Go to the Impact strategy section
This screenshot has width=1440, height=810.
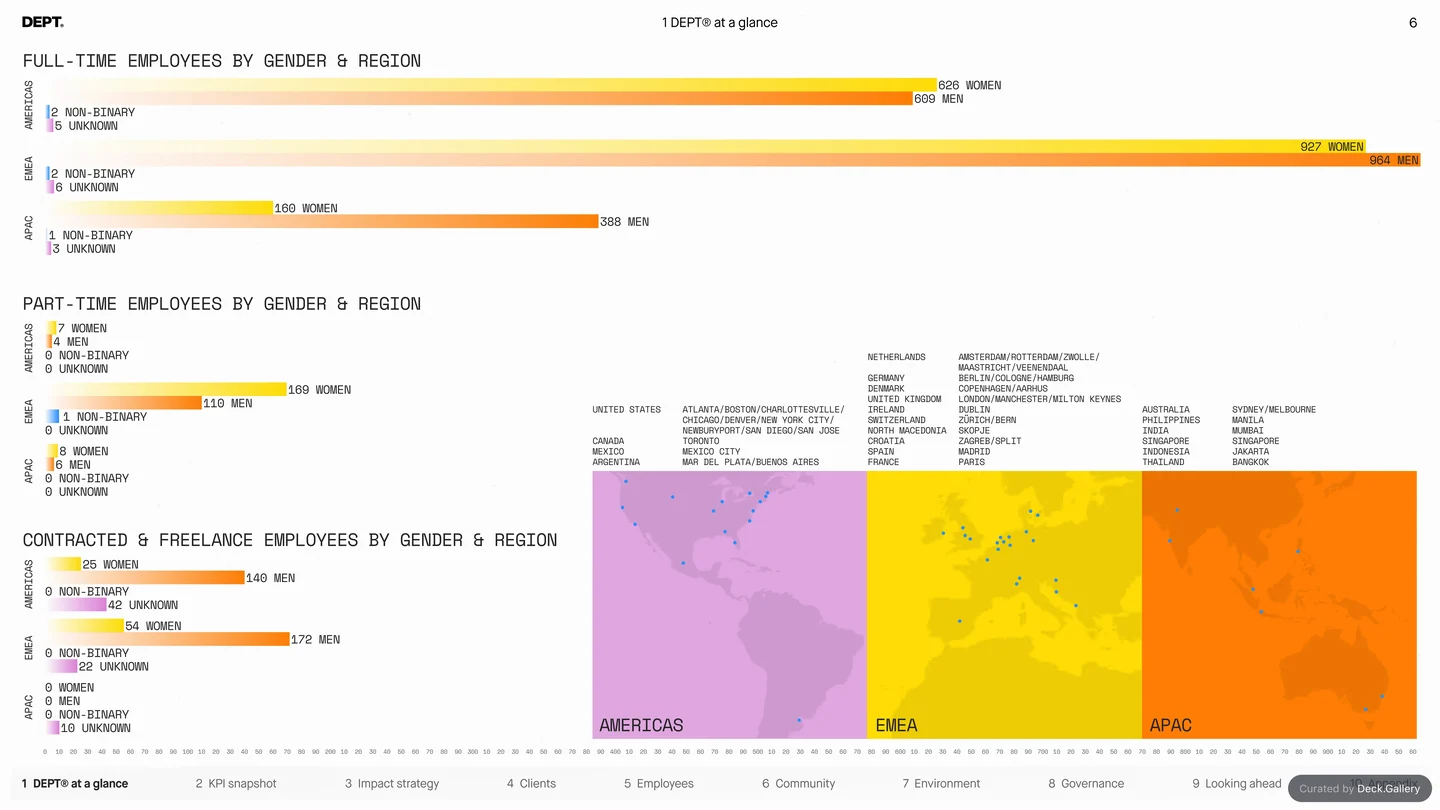392,783
